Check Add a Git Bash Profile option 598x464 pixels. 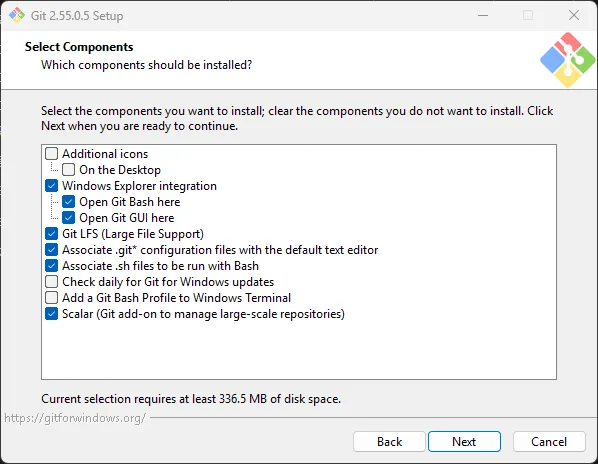(x=51, y=298)
